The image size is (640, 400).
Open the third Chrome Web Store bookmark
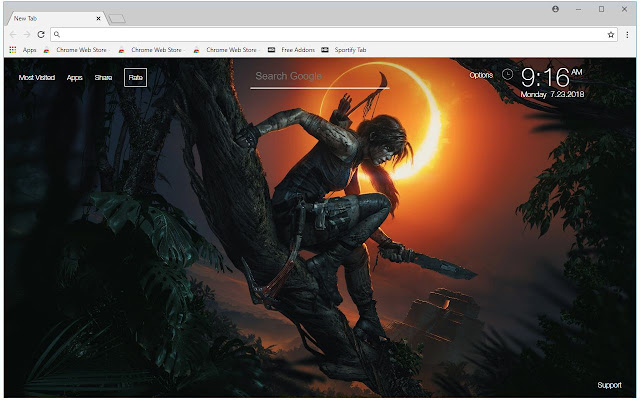[226, 50]
